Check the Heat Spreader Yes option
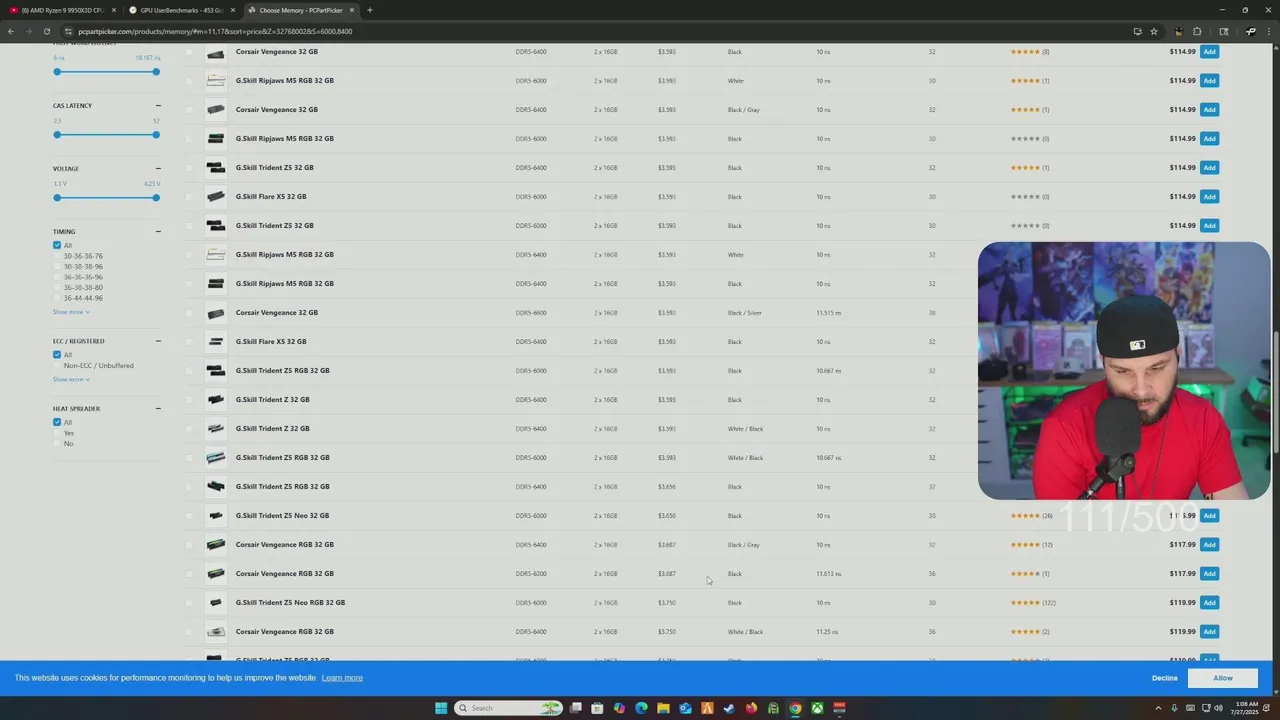Viewport: 1280px width, 720px height. (57, 433)
